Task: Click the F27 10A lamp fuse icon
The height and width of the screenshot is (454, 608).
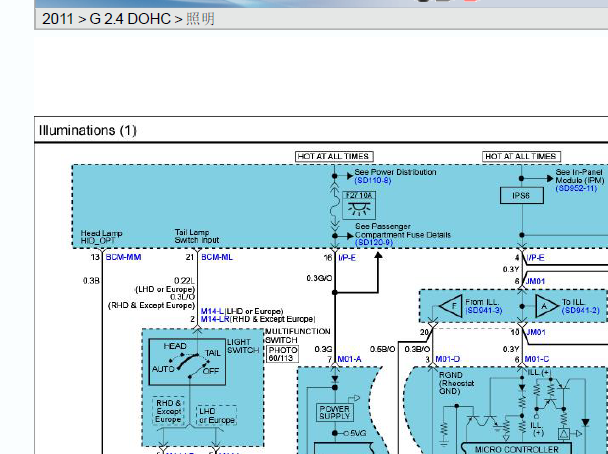Action: click(x=359, y=205)
